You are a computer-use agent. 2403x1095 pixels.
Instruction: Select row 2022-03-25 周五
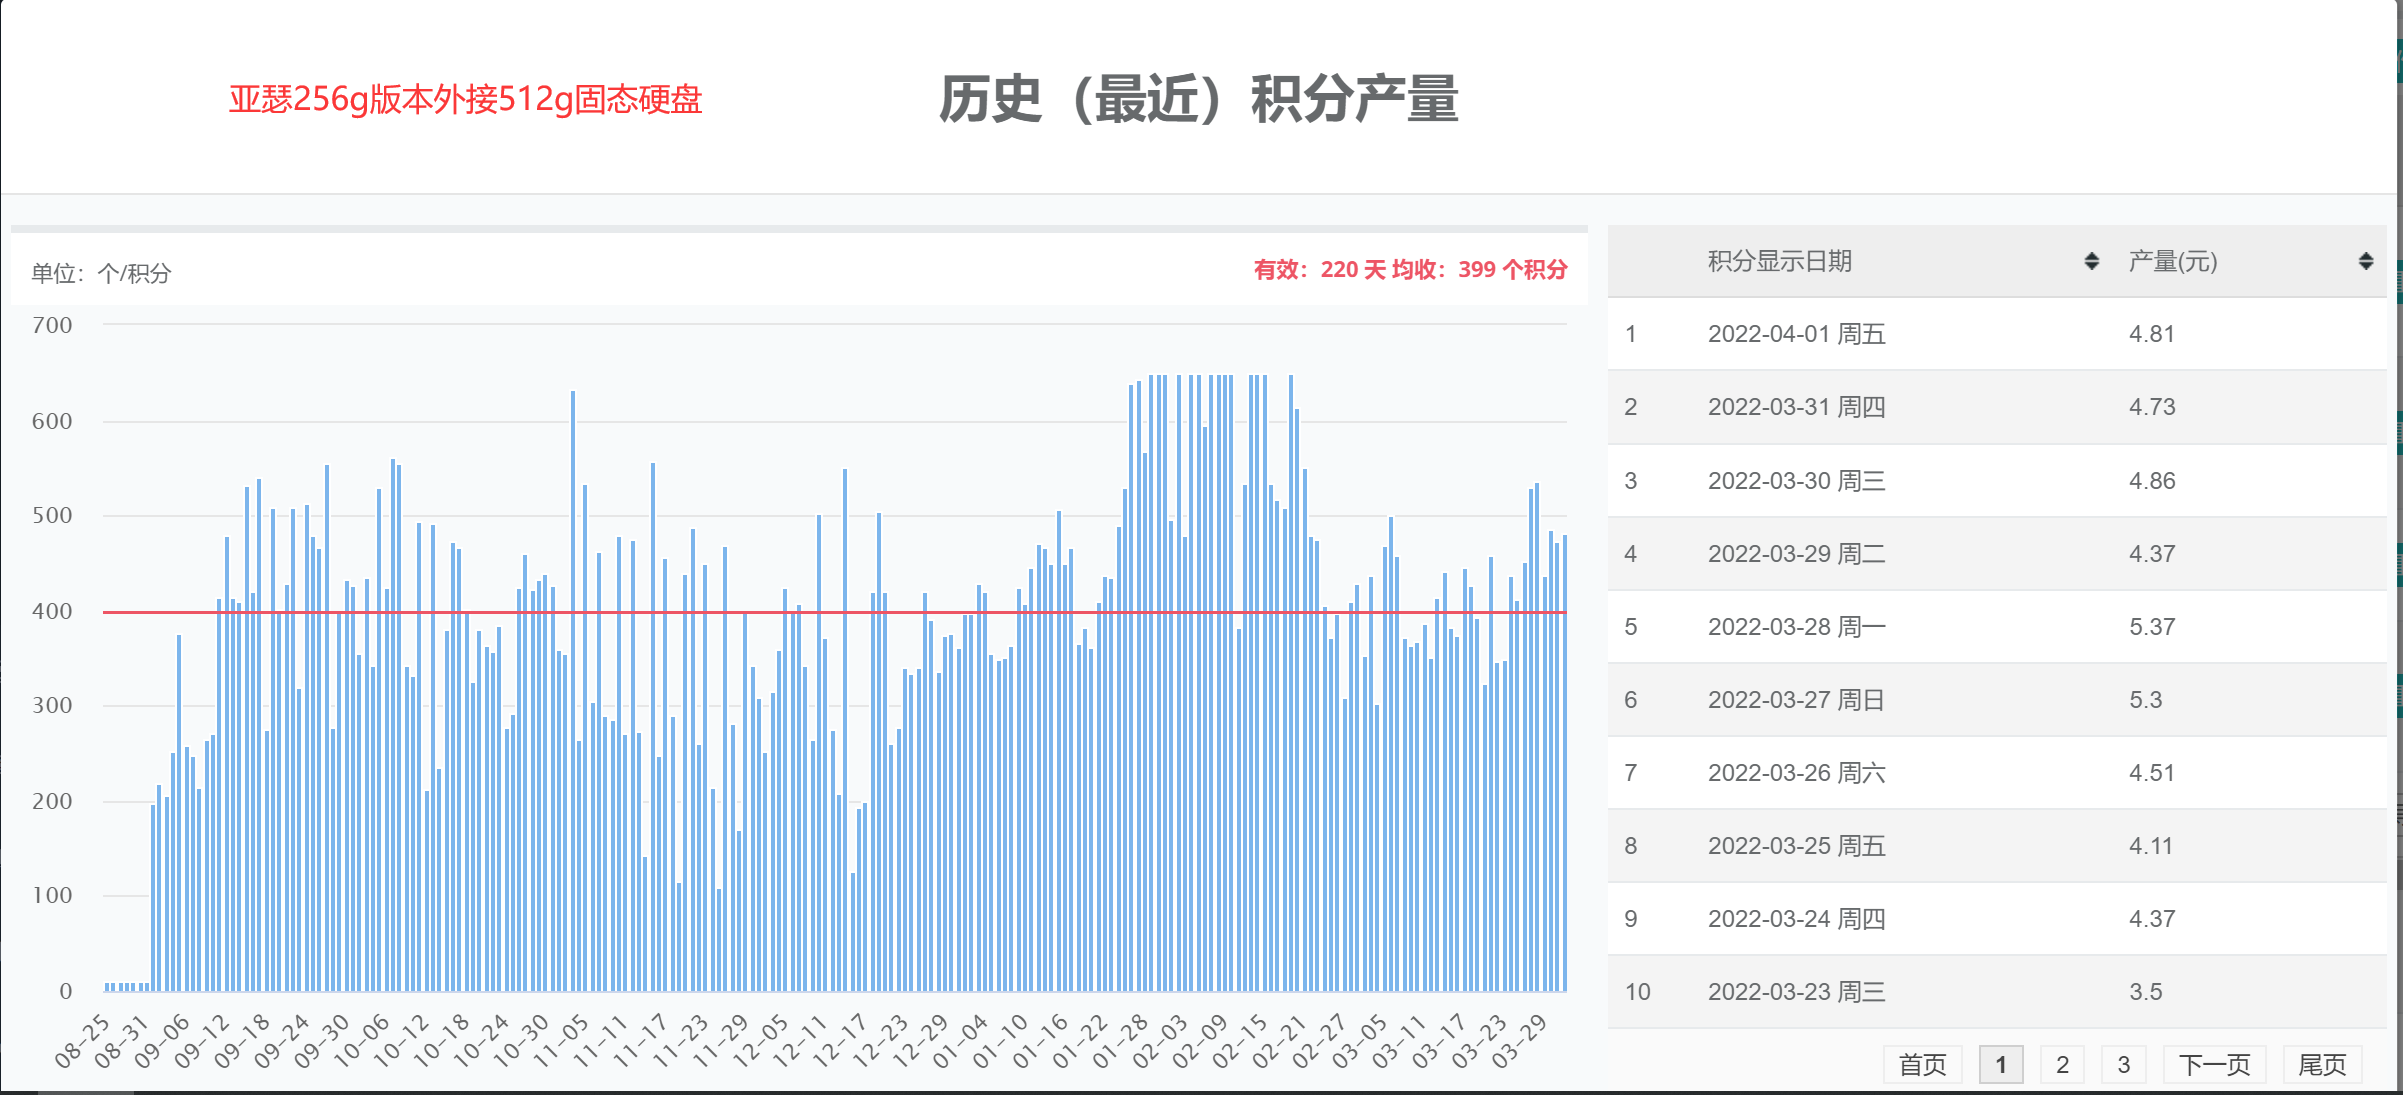coord(1997,845)
